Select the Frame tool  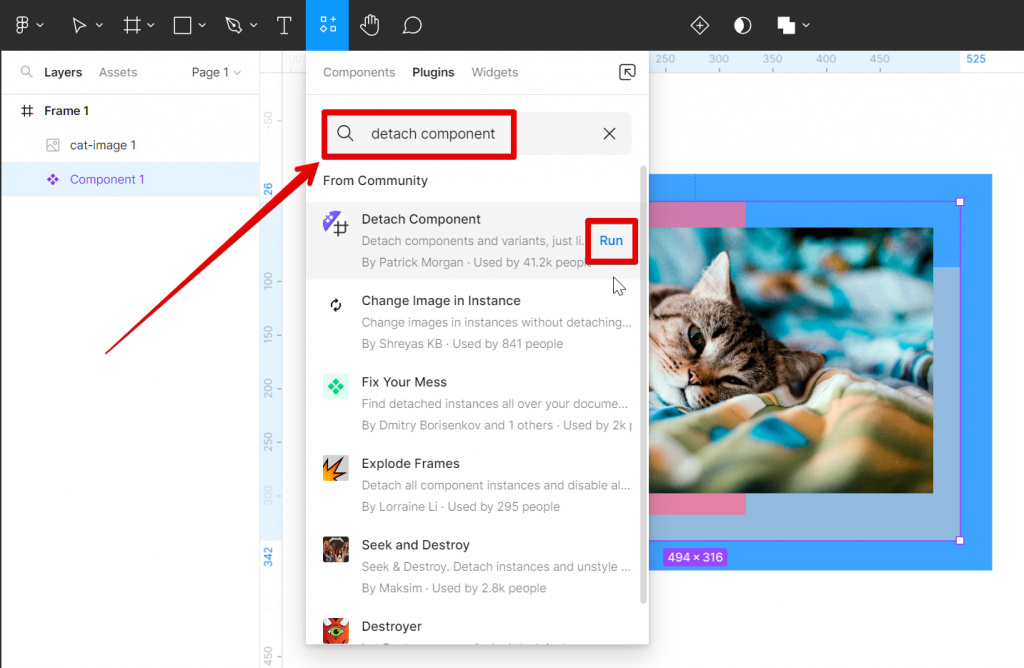point(133,25)
